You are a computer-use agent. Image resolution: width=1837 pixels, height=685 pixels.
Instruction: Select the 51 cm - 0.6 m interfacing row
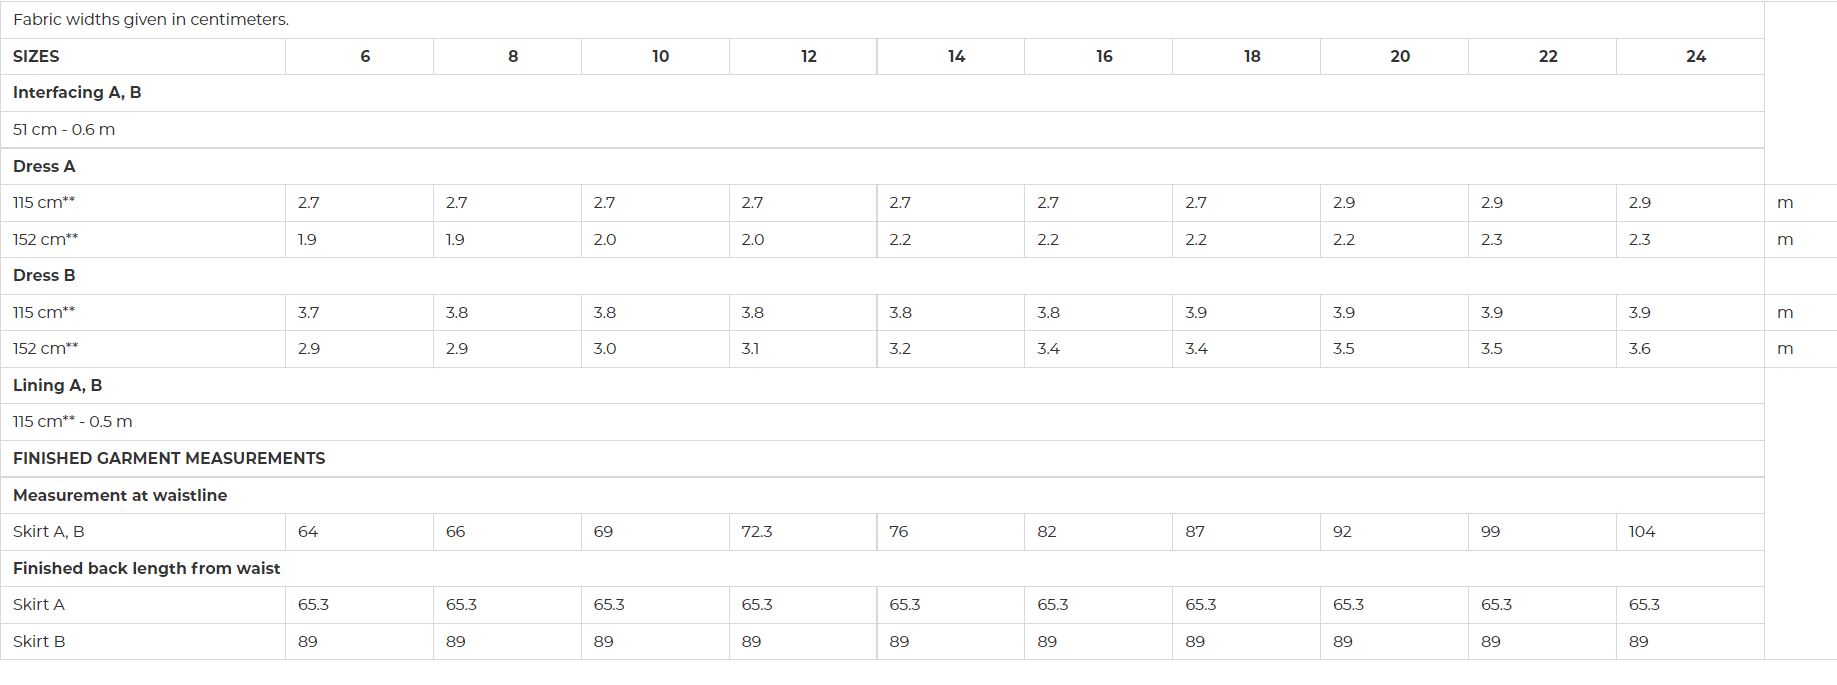(882, 130)
